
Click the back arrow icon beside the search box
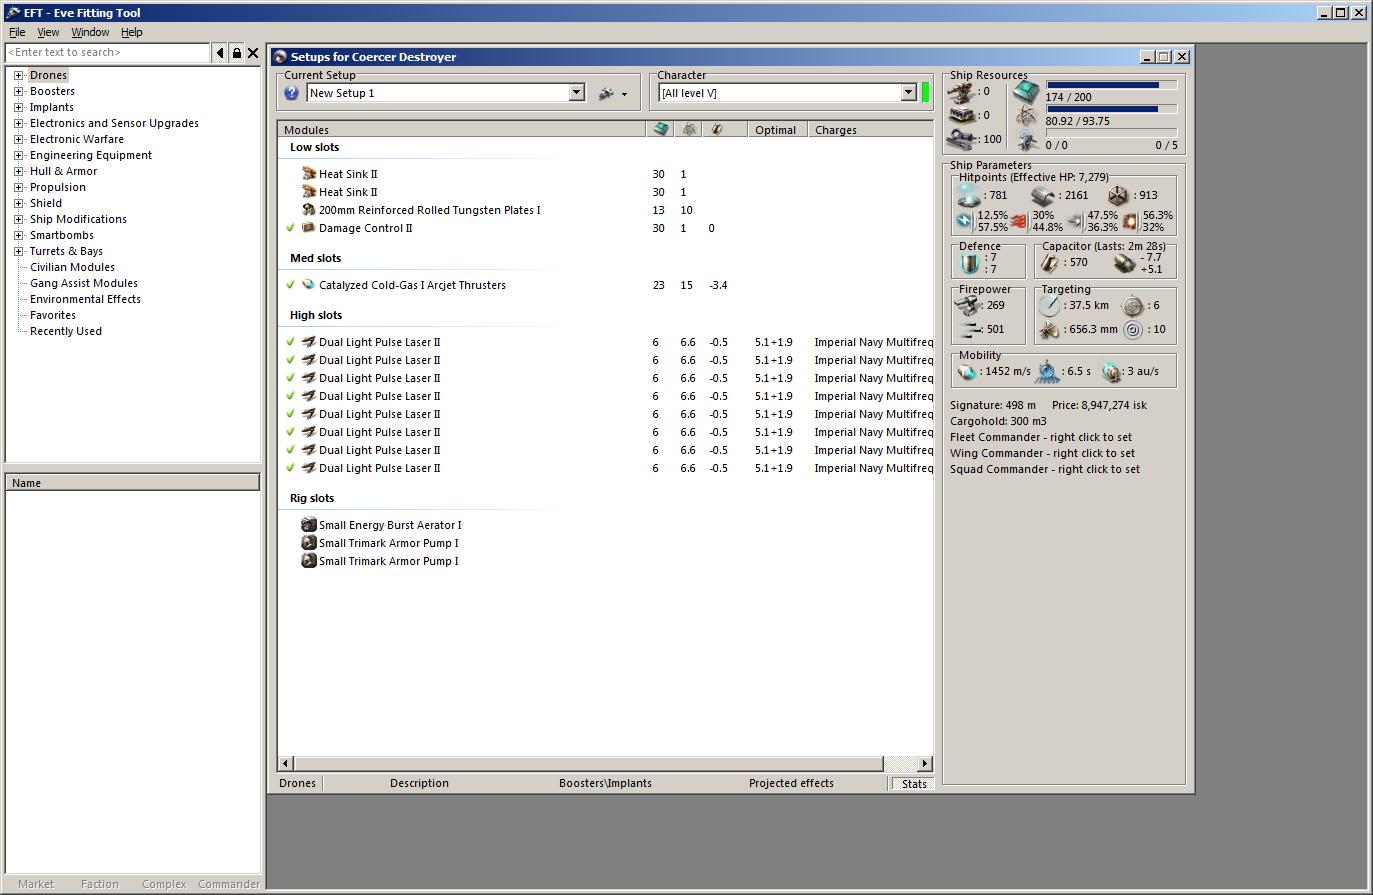coord(220,53)
